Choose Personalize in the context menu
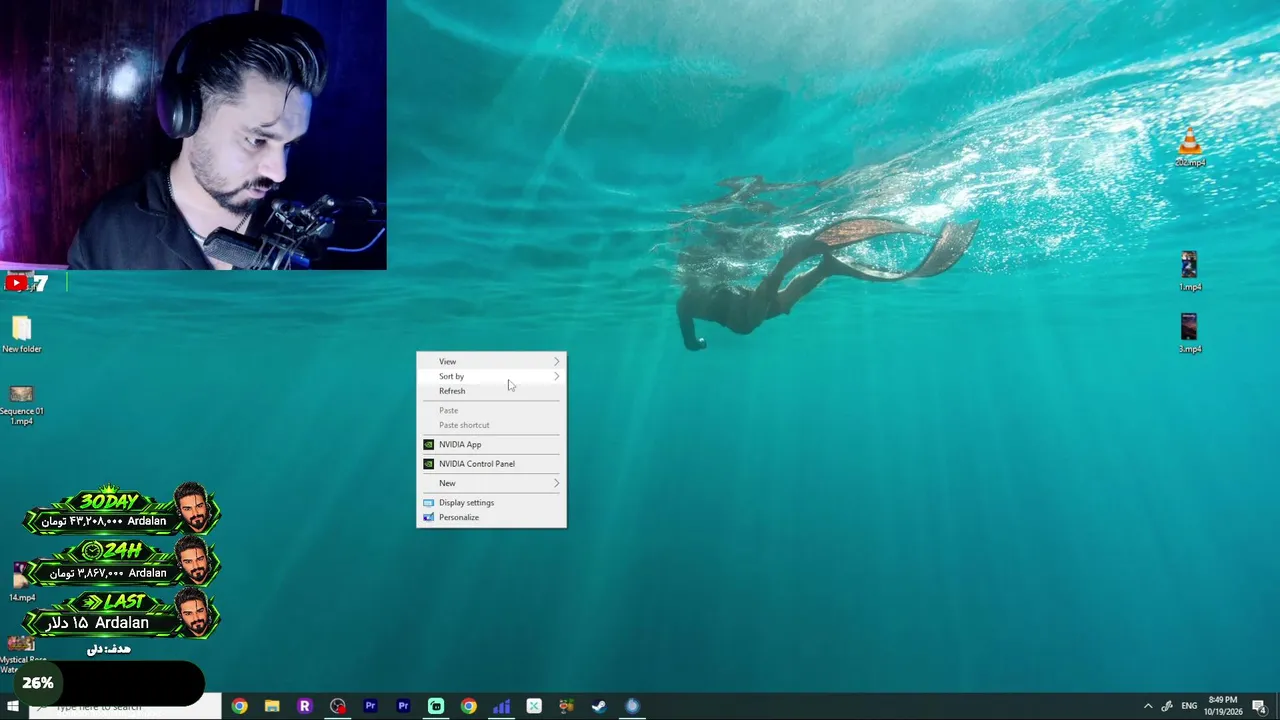1280x720 pixels. pos(491,517)
